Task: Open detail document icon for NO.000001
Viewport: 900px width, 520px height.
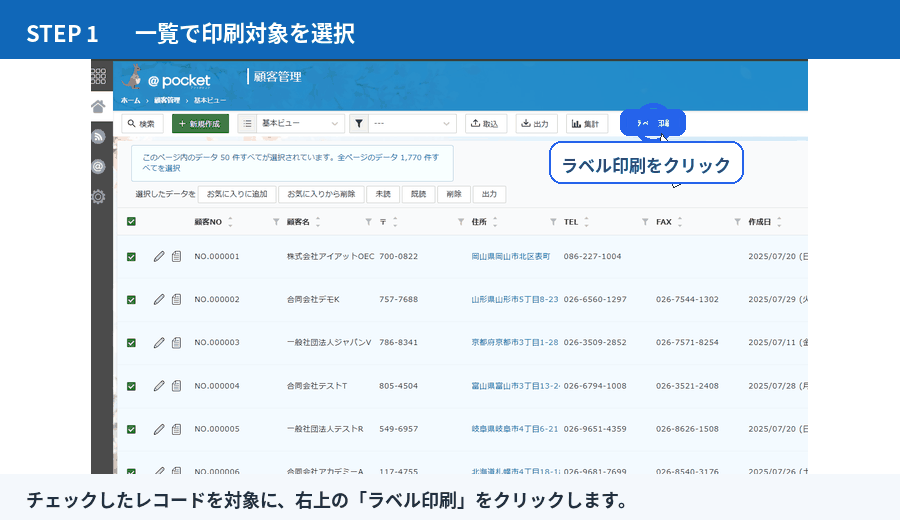Action: (176, 257)
